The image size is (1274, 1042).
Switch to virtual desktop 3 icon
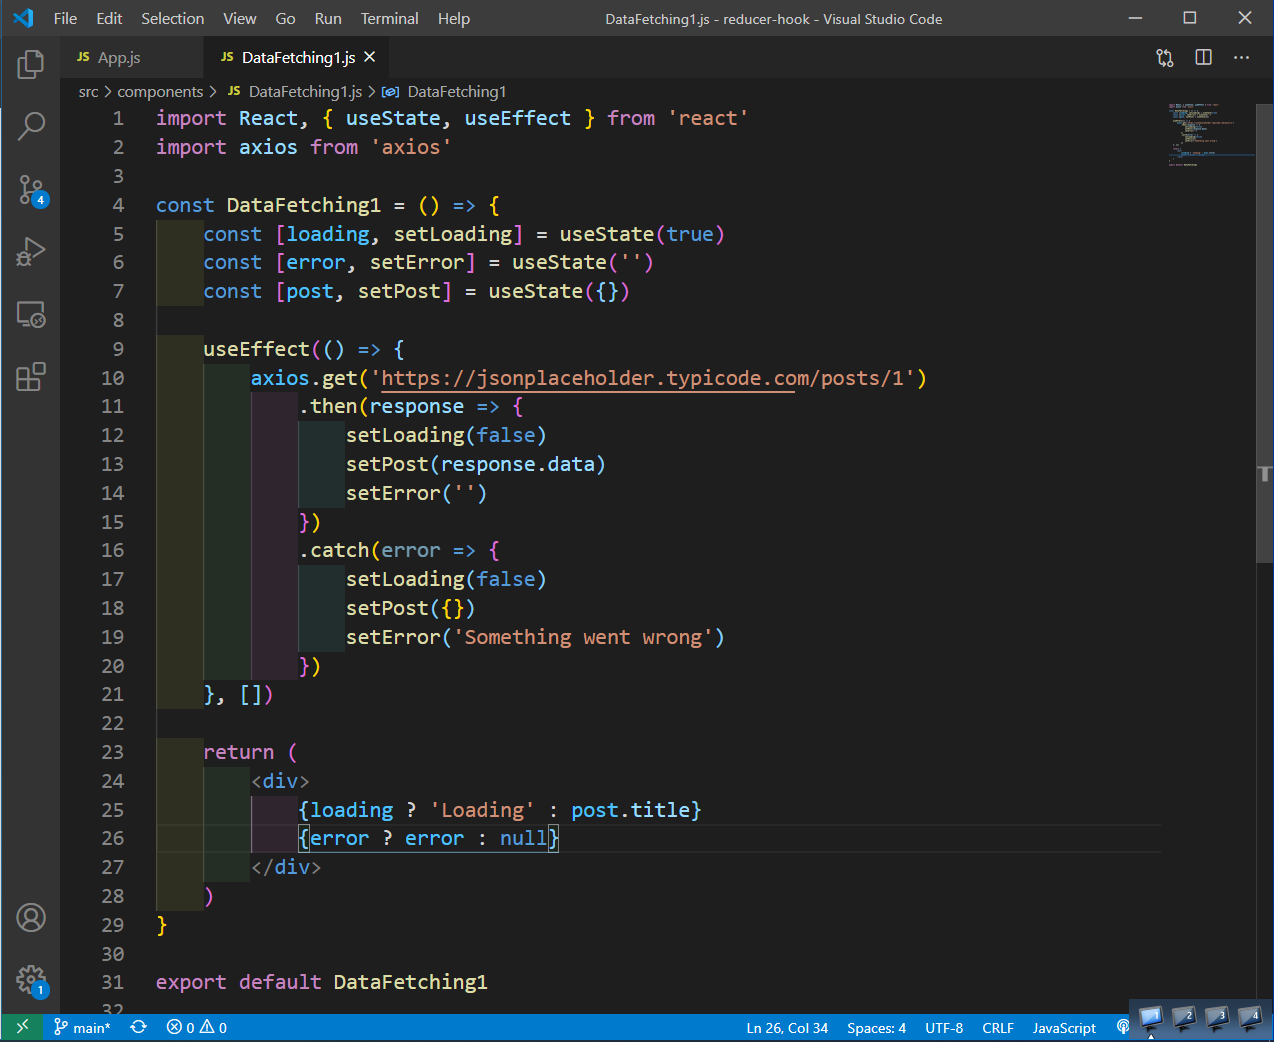(x=1217, y=1018)
